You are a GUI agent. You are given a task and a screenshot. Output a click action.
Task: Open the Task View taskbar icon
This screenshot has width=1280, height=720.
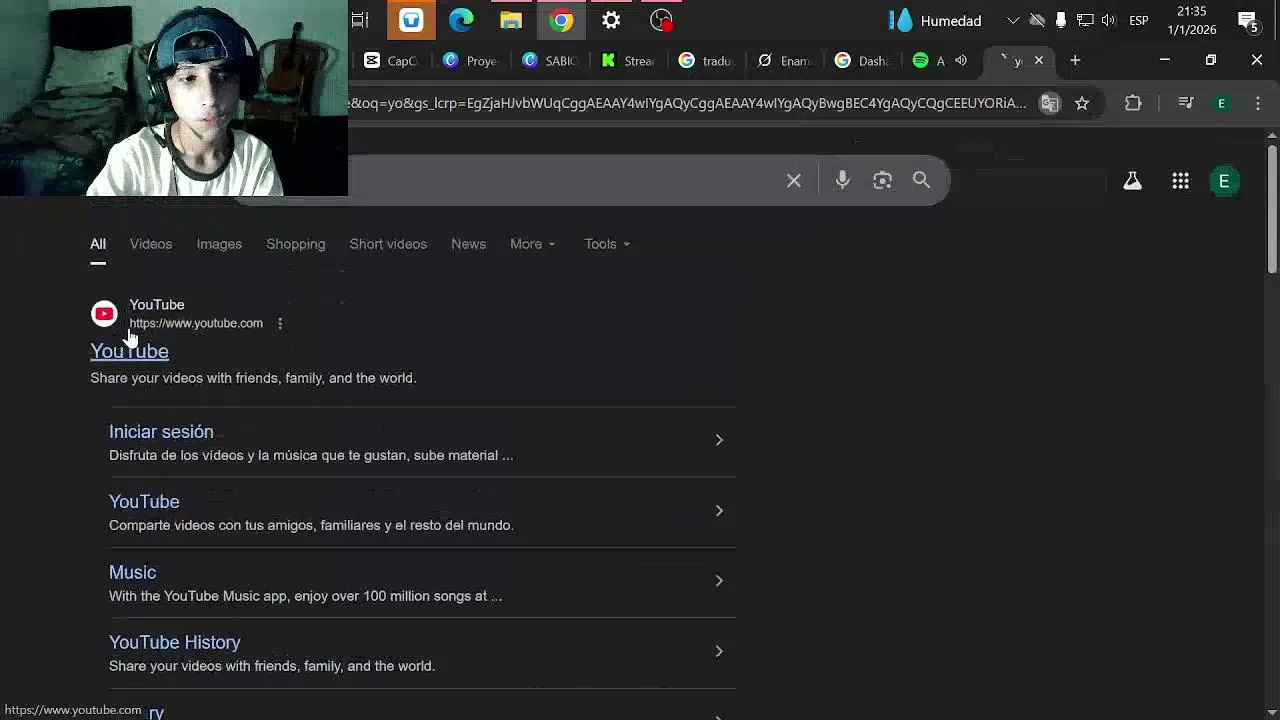pos(360,20)
